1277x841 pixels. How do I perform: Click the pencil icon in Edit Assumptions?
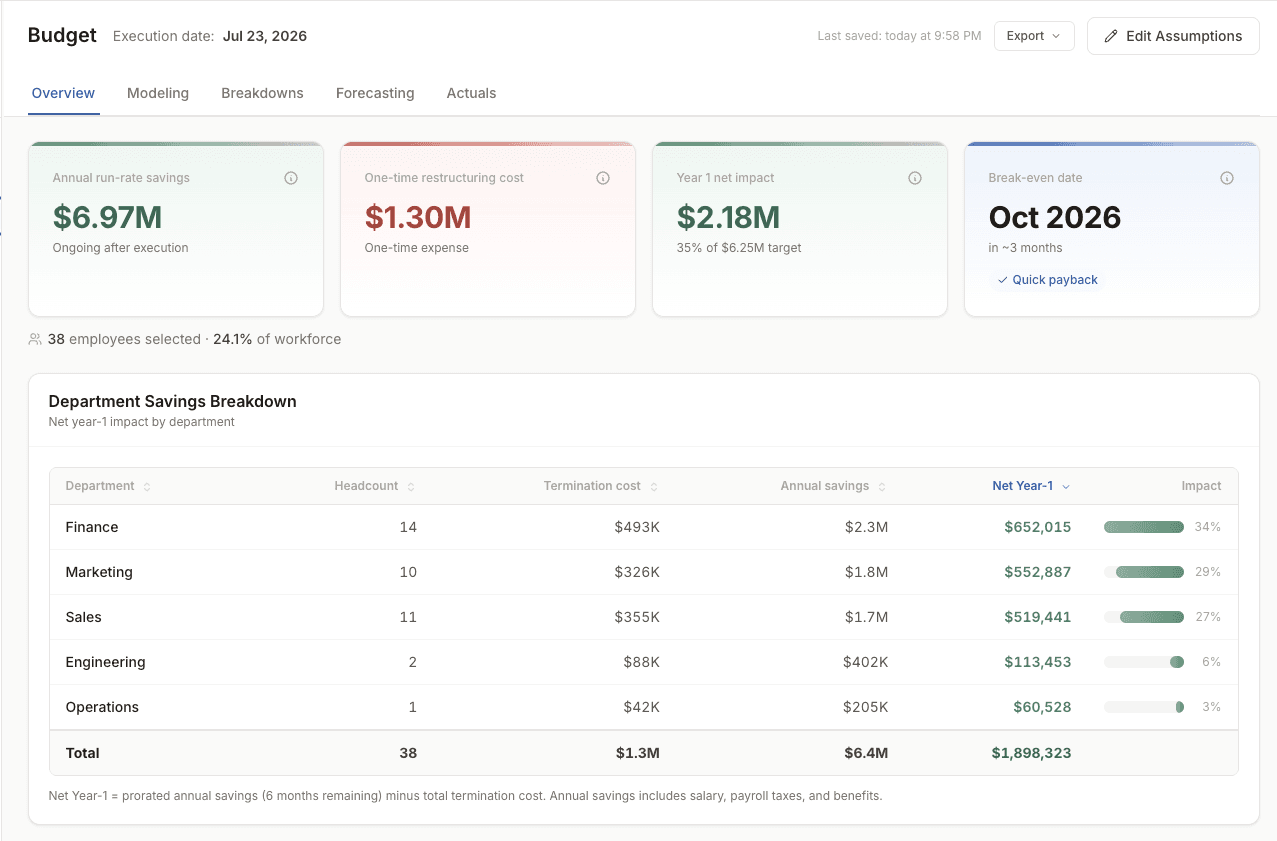pos(1111,36)
